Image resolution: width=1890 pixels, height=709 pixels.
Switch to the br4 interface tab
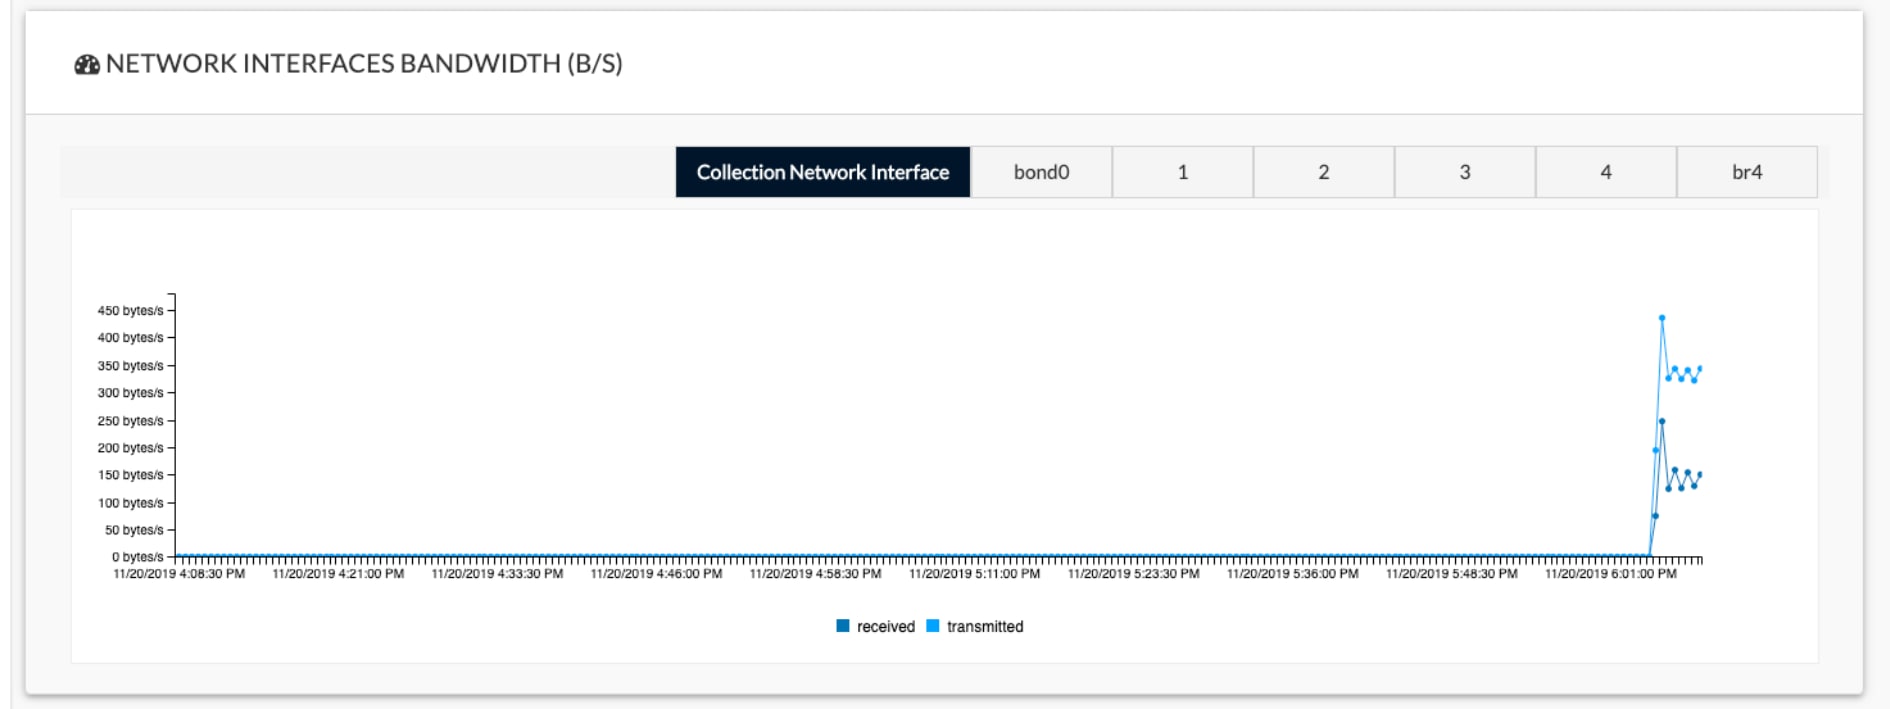[x=1747, y=172]
